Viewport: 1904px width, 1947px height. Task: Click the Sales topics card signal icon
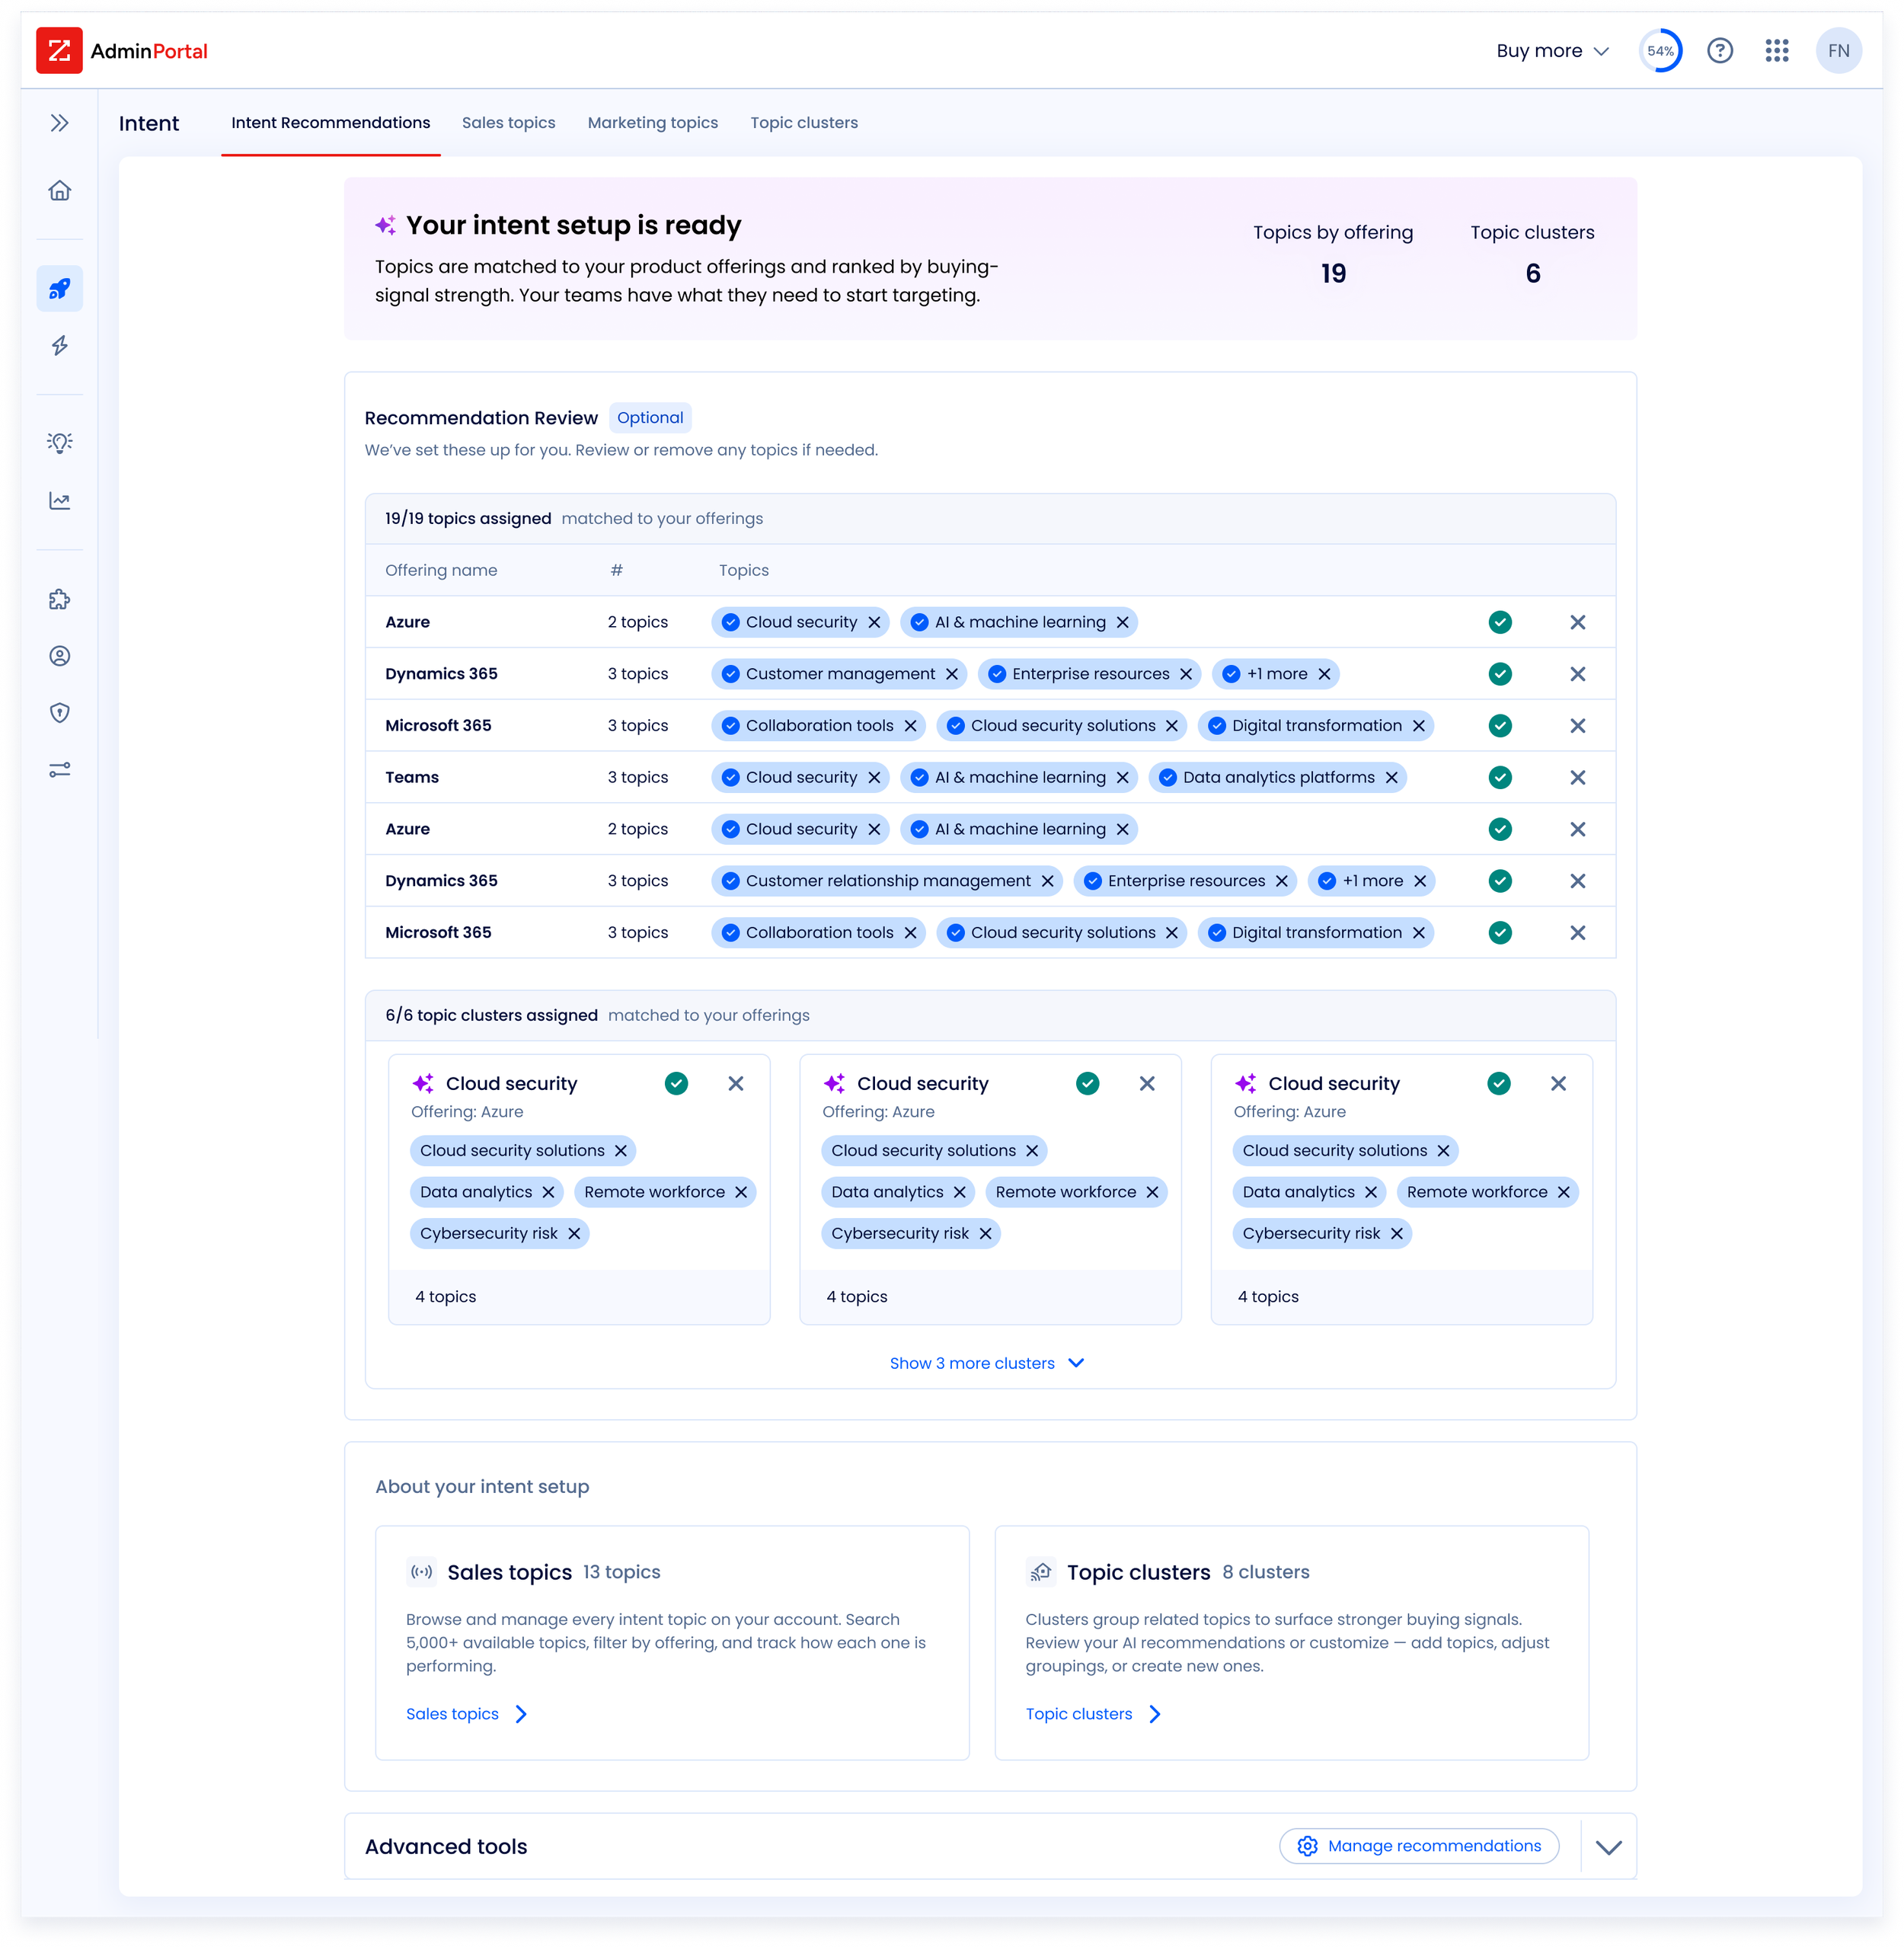coord(422,1572)
